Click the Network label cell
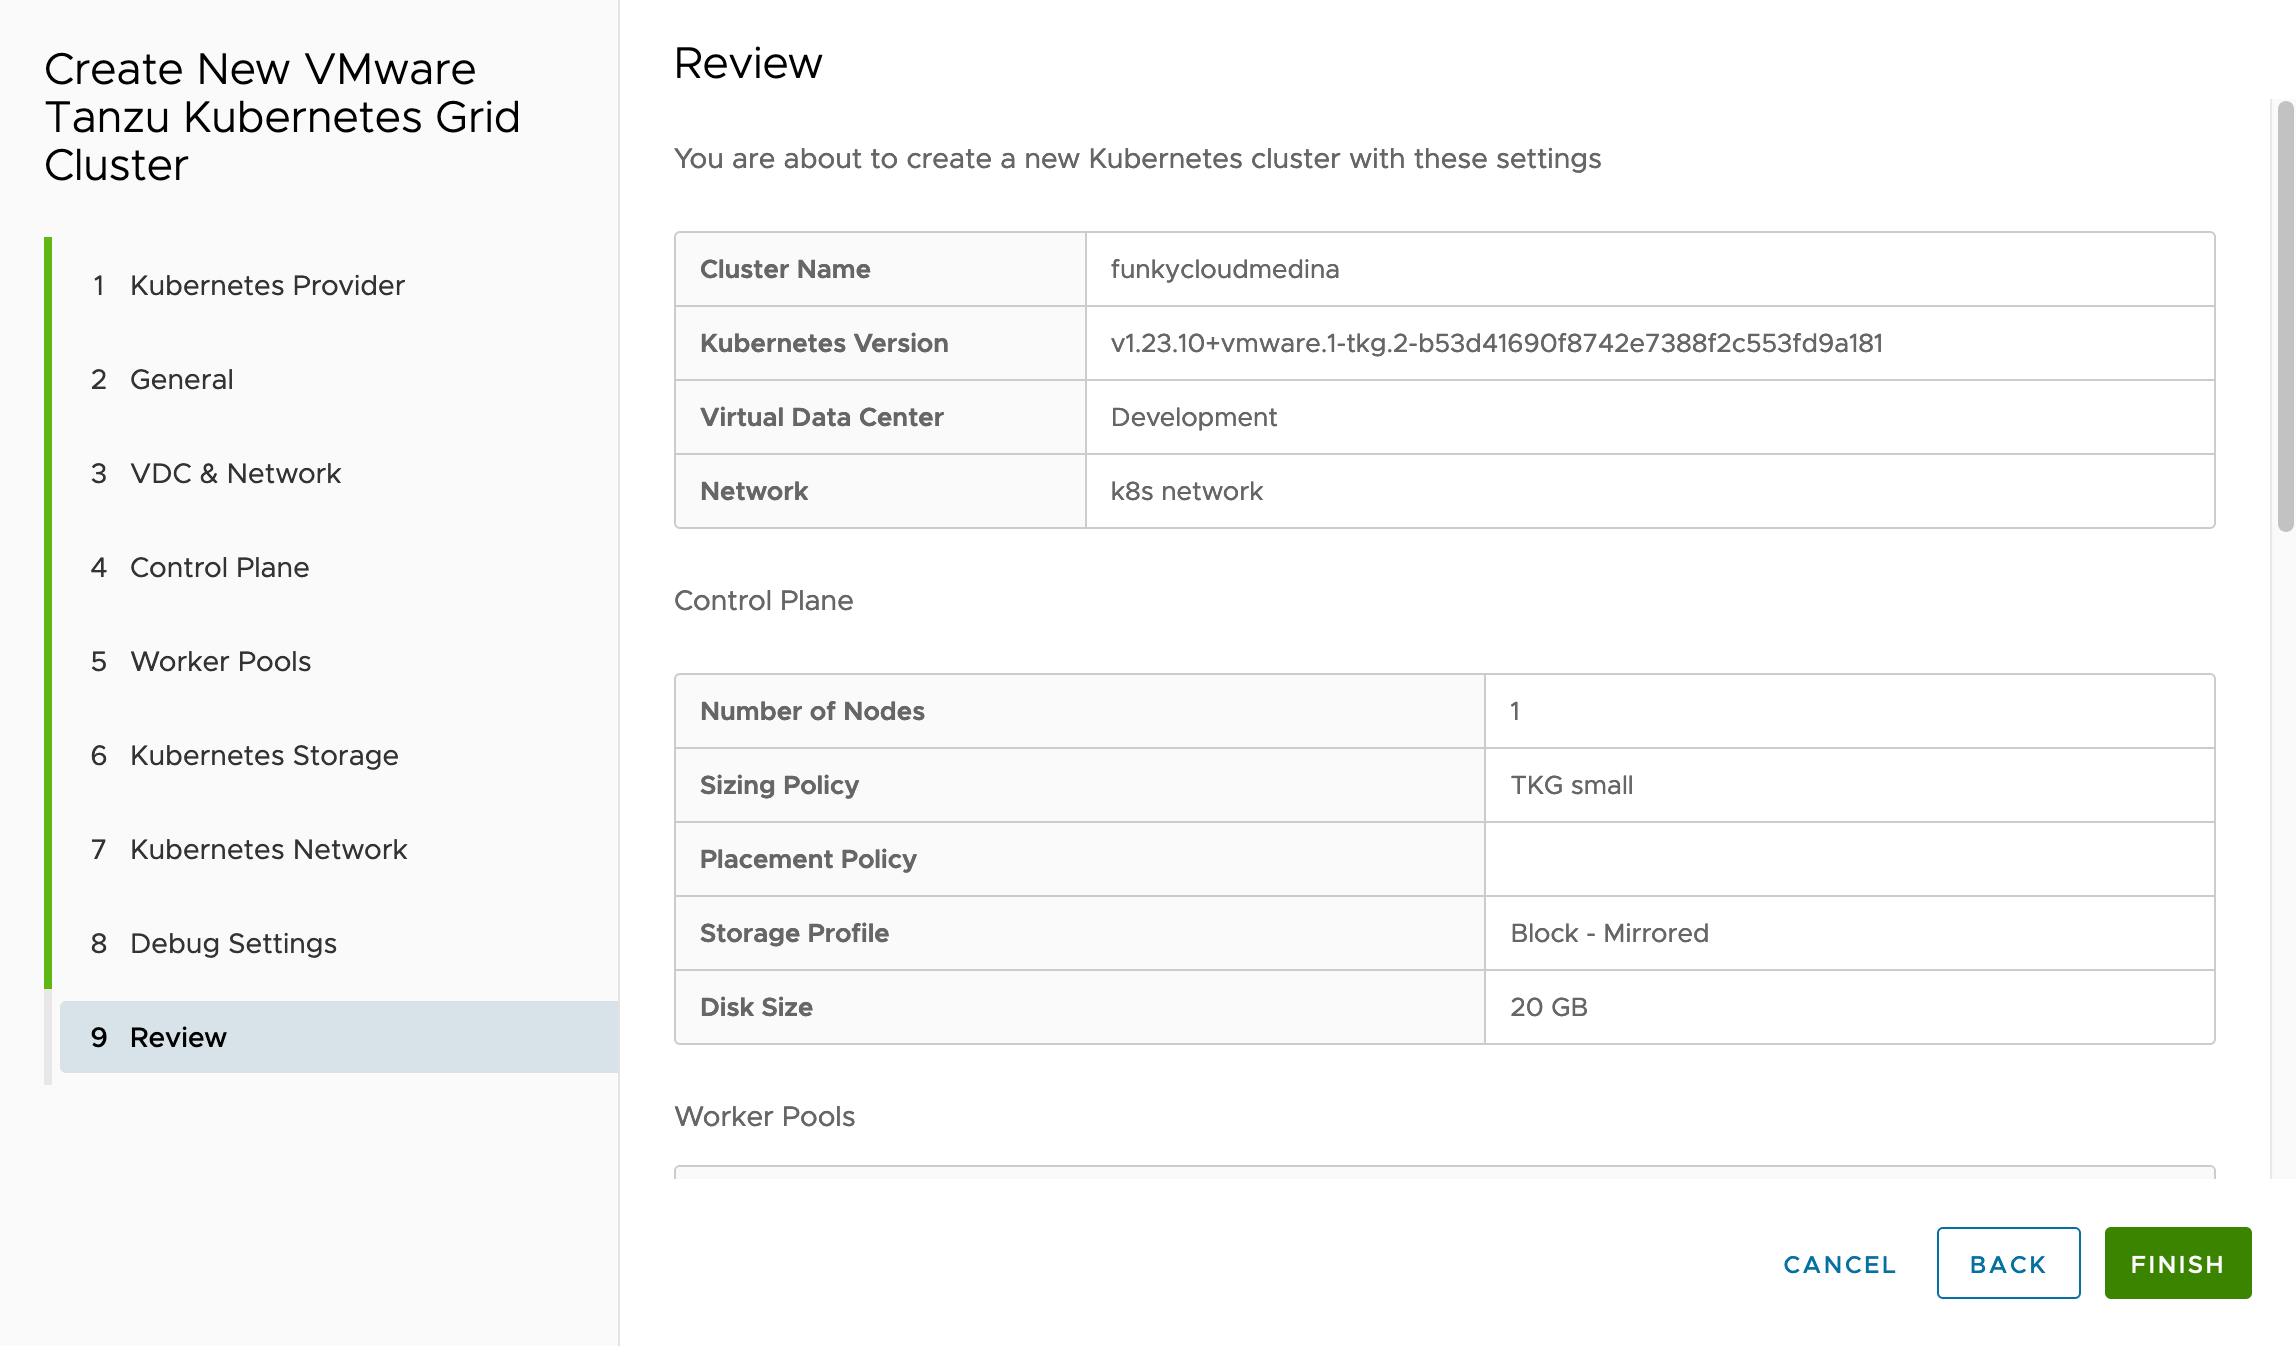 click(x=880, y=491)
